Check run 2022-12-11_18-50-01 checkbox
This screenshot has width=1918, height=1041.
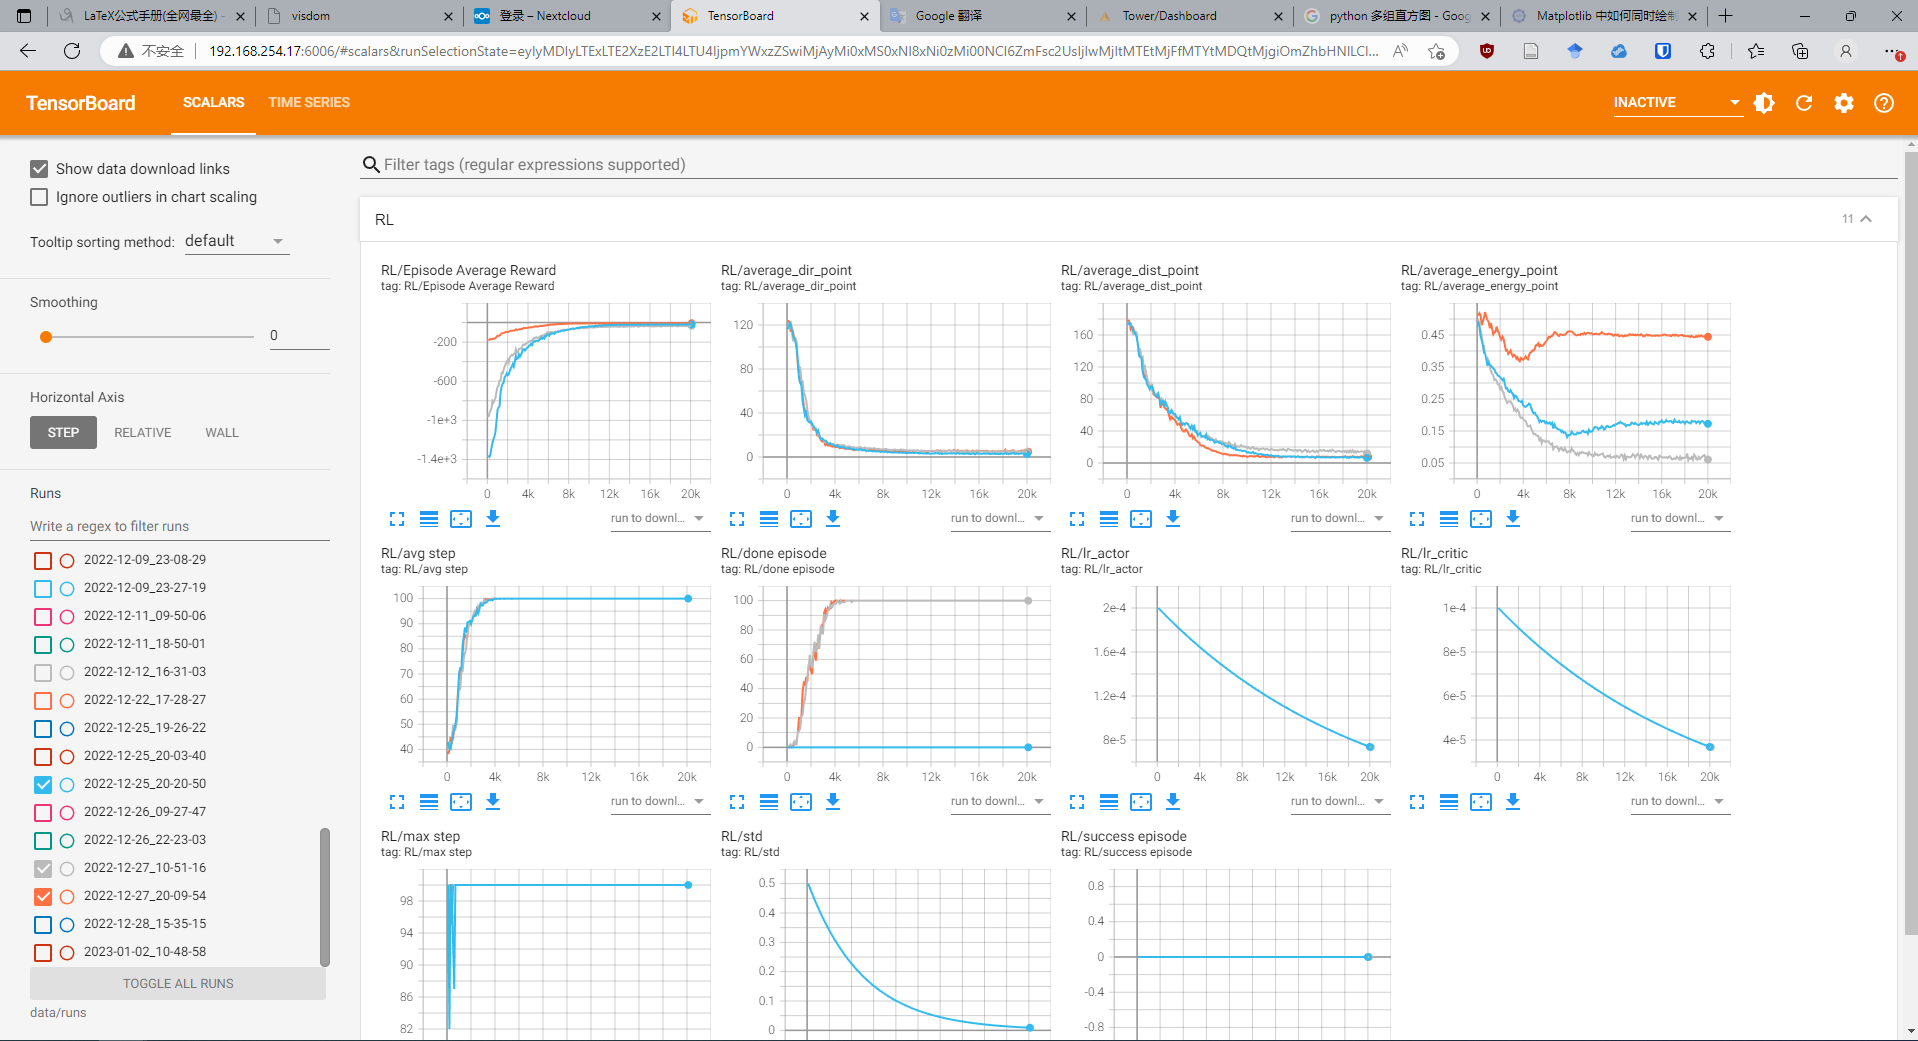coord(43,645)
